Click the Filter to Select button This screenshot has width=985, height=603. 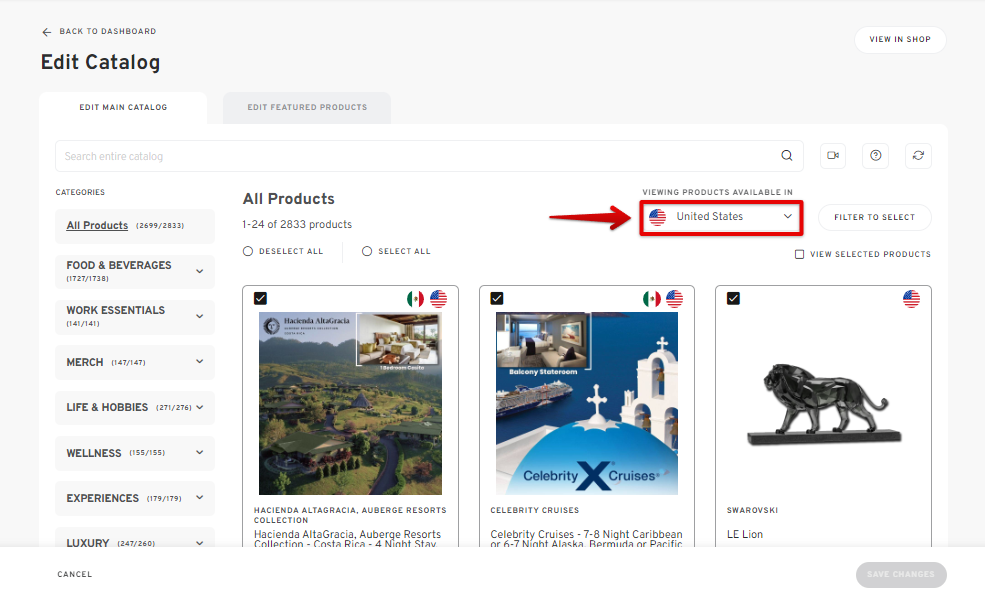point(874,217)
